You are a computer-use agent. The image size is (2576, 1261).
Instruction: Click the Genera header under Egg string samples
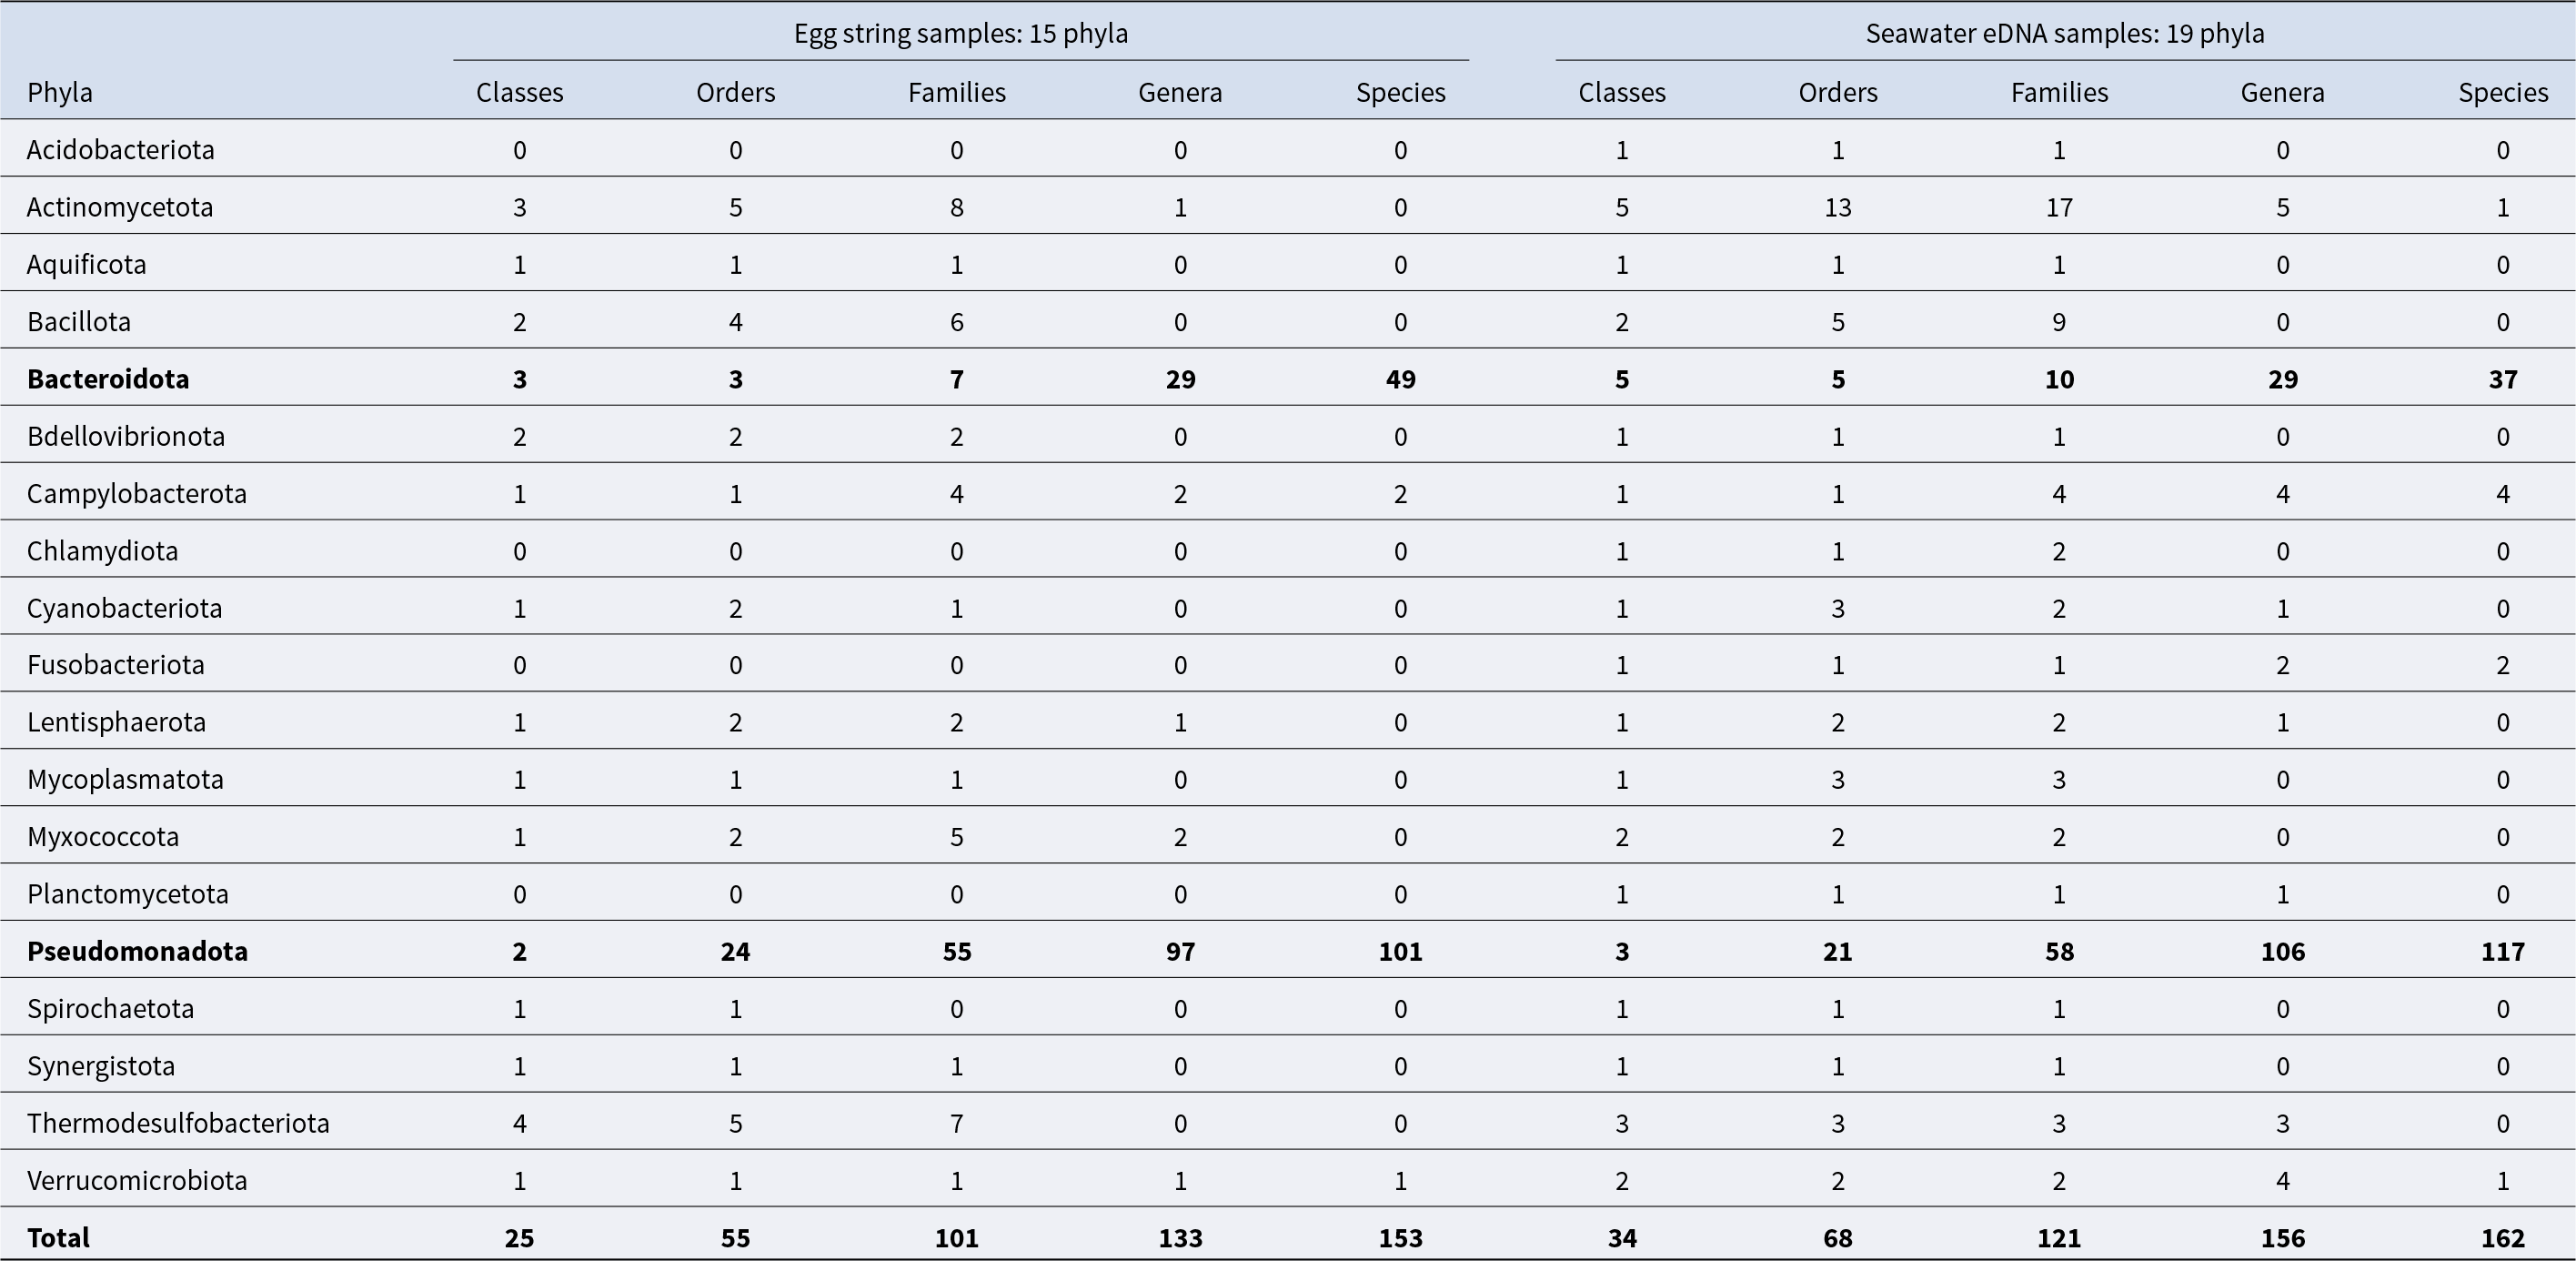[1180, 92]
